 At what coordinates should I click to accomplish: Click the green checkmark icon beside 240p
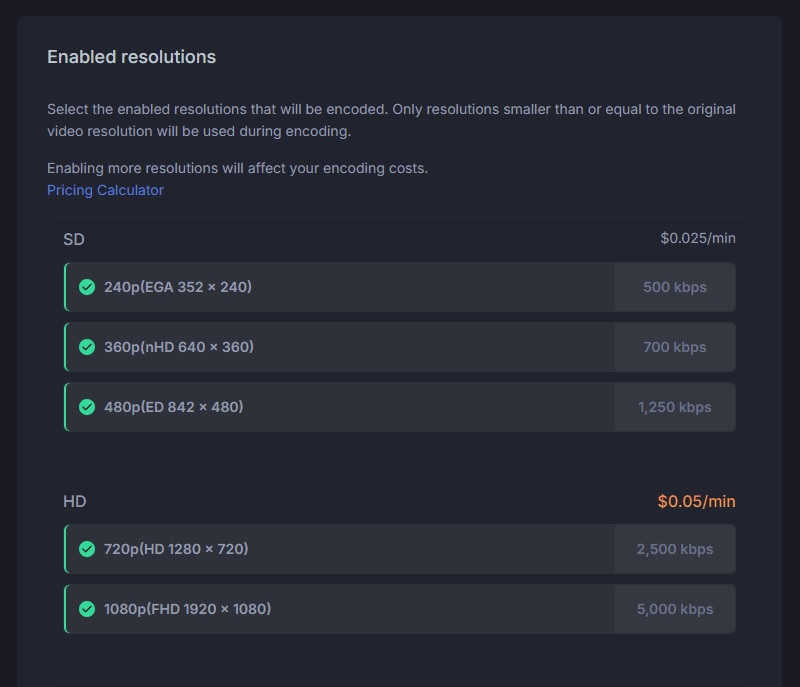[x=87, y=288]
